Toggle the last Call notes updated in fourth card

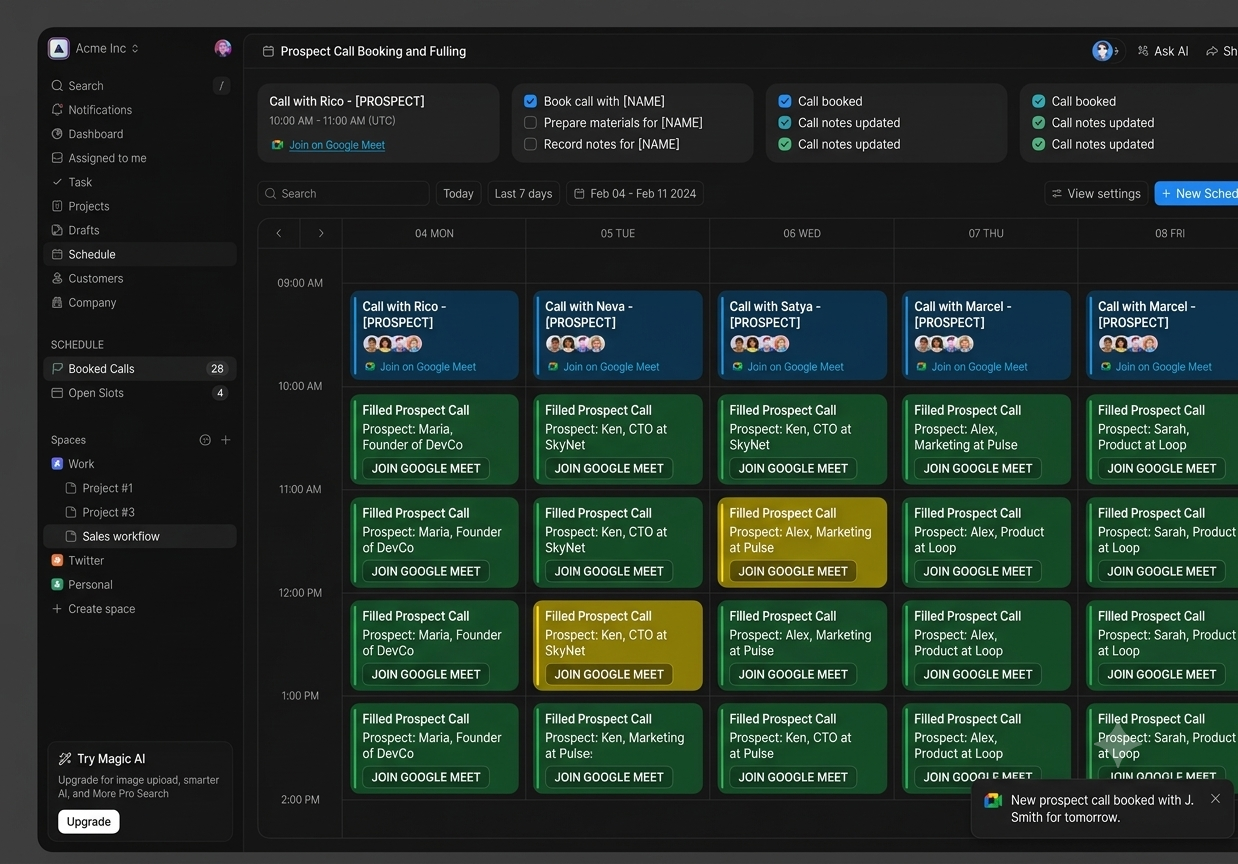click(1039, 144)
